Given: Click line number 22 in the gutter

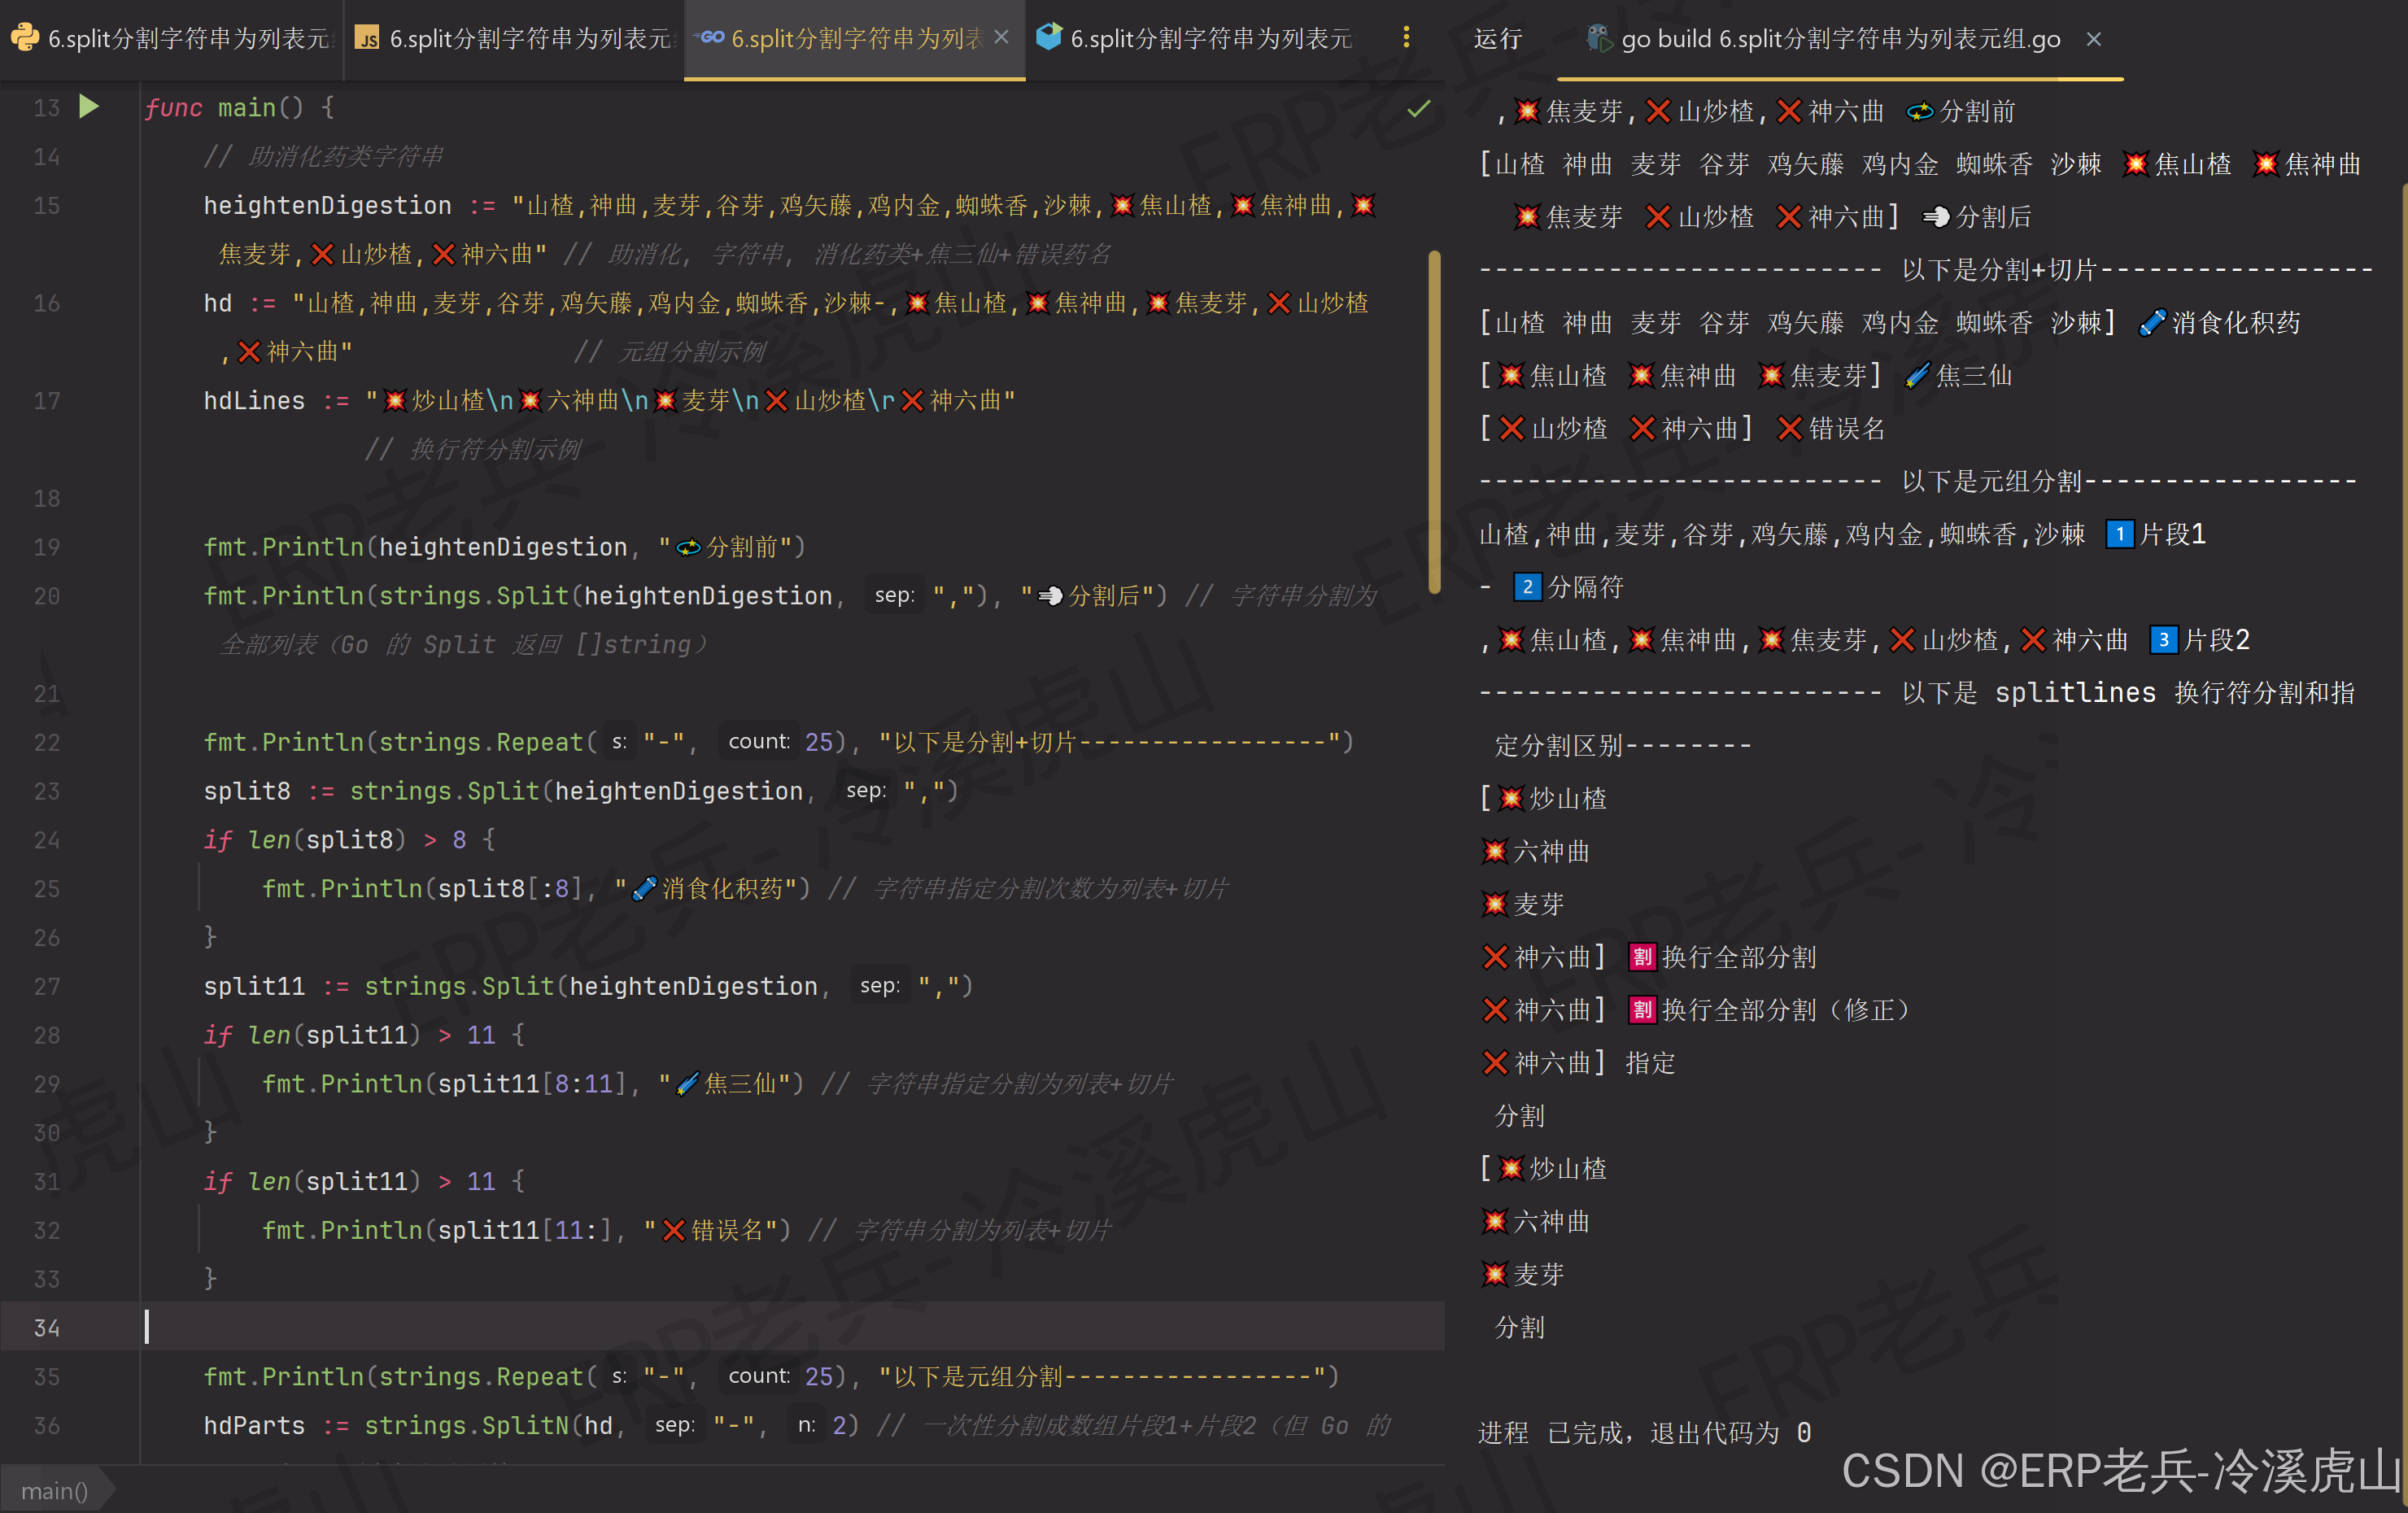Looking at the screenshot, I should pyautogui.click(x=46, y=742).
